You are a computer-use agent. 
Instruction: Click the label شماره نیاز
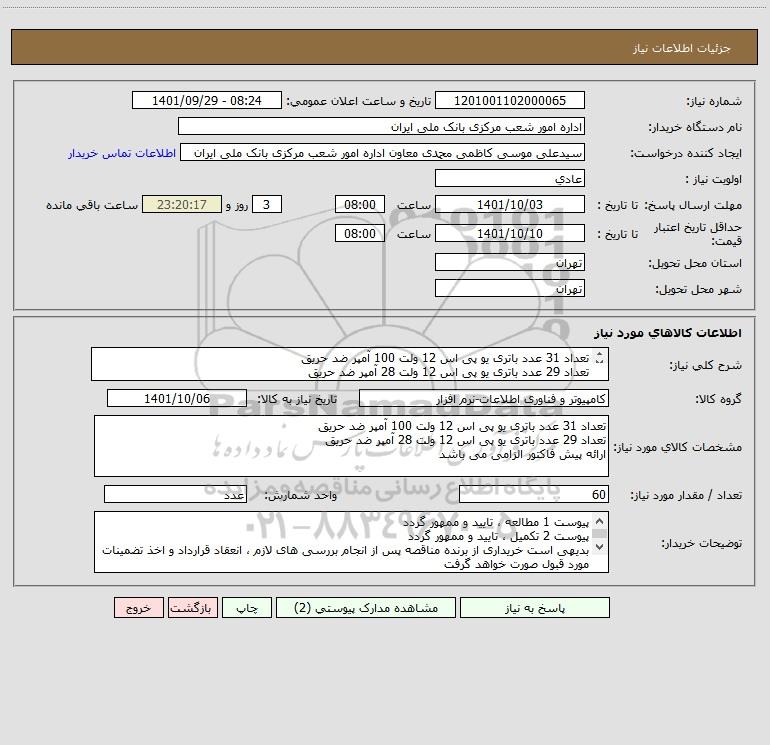714,101
